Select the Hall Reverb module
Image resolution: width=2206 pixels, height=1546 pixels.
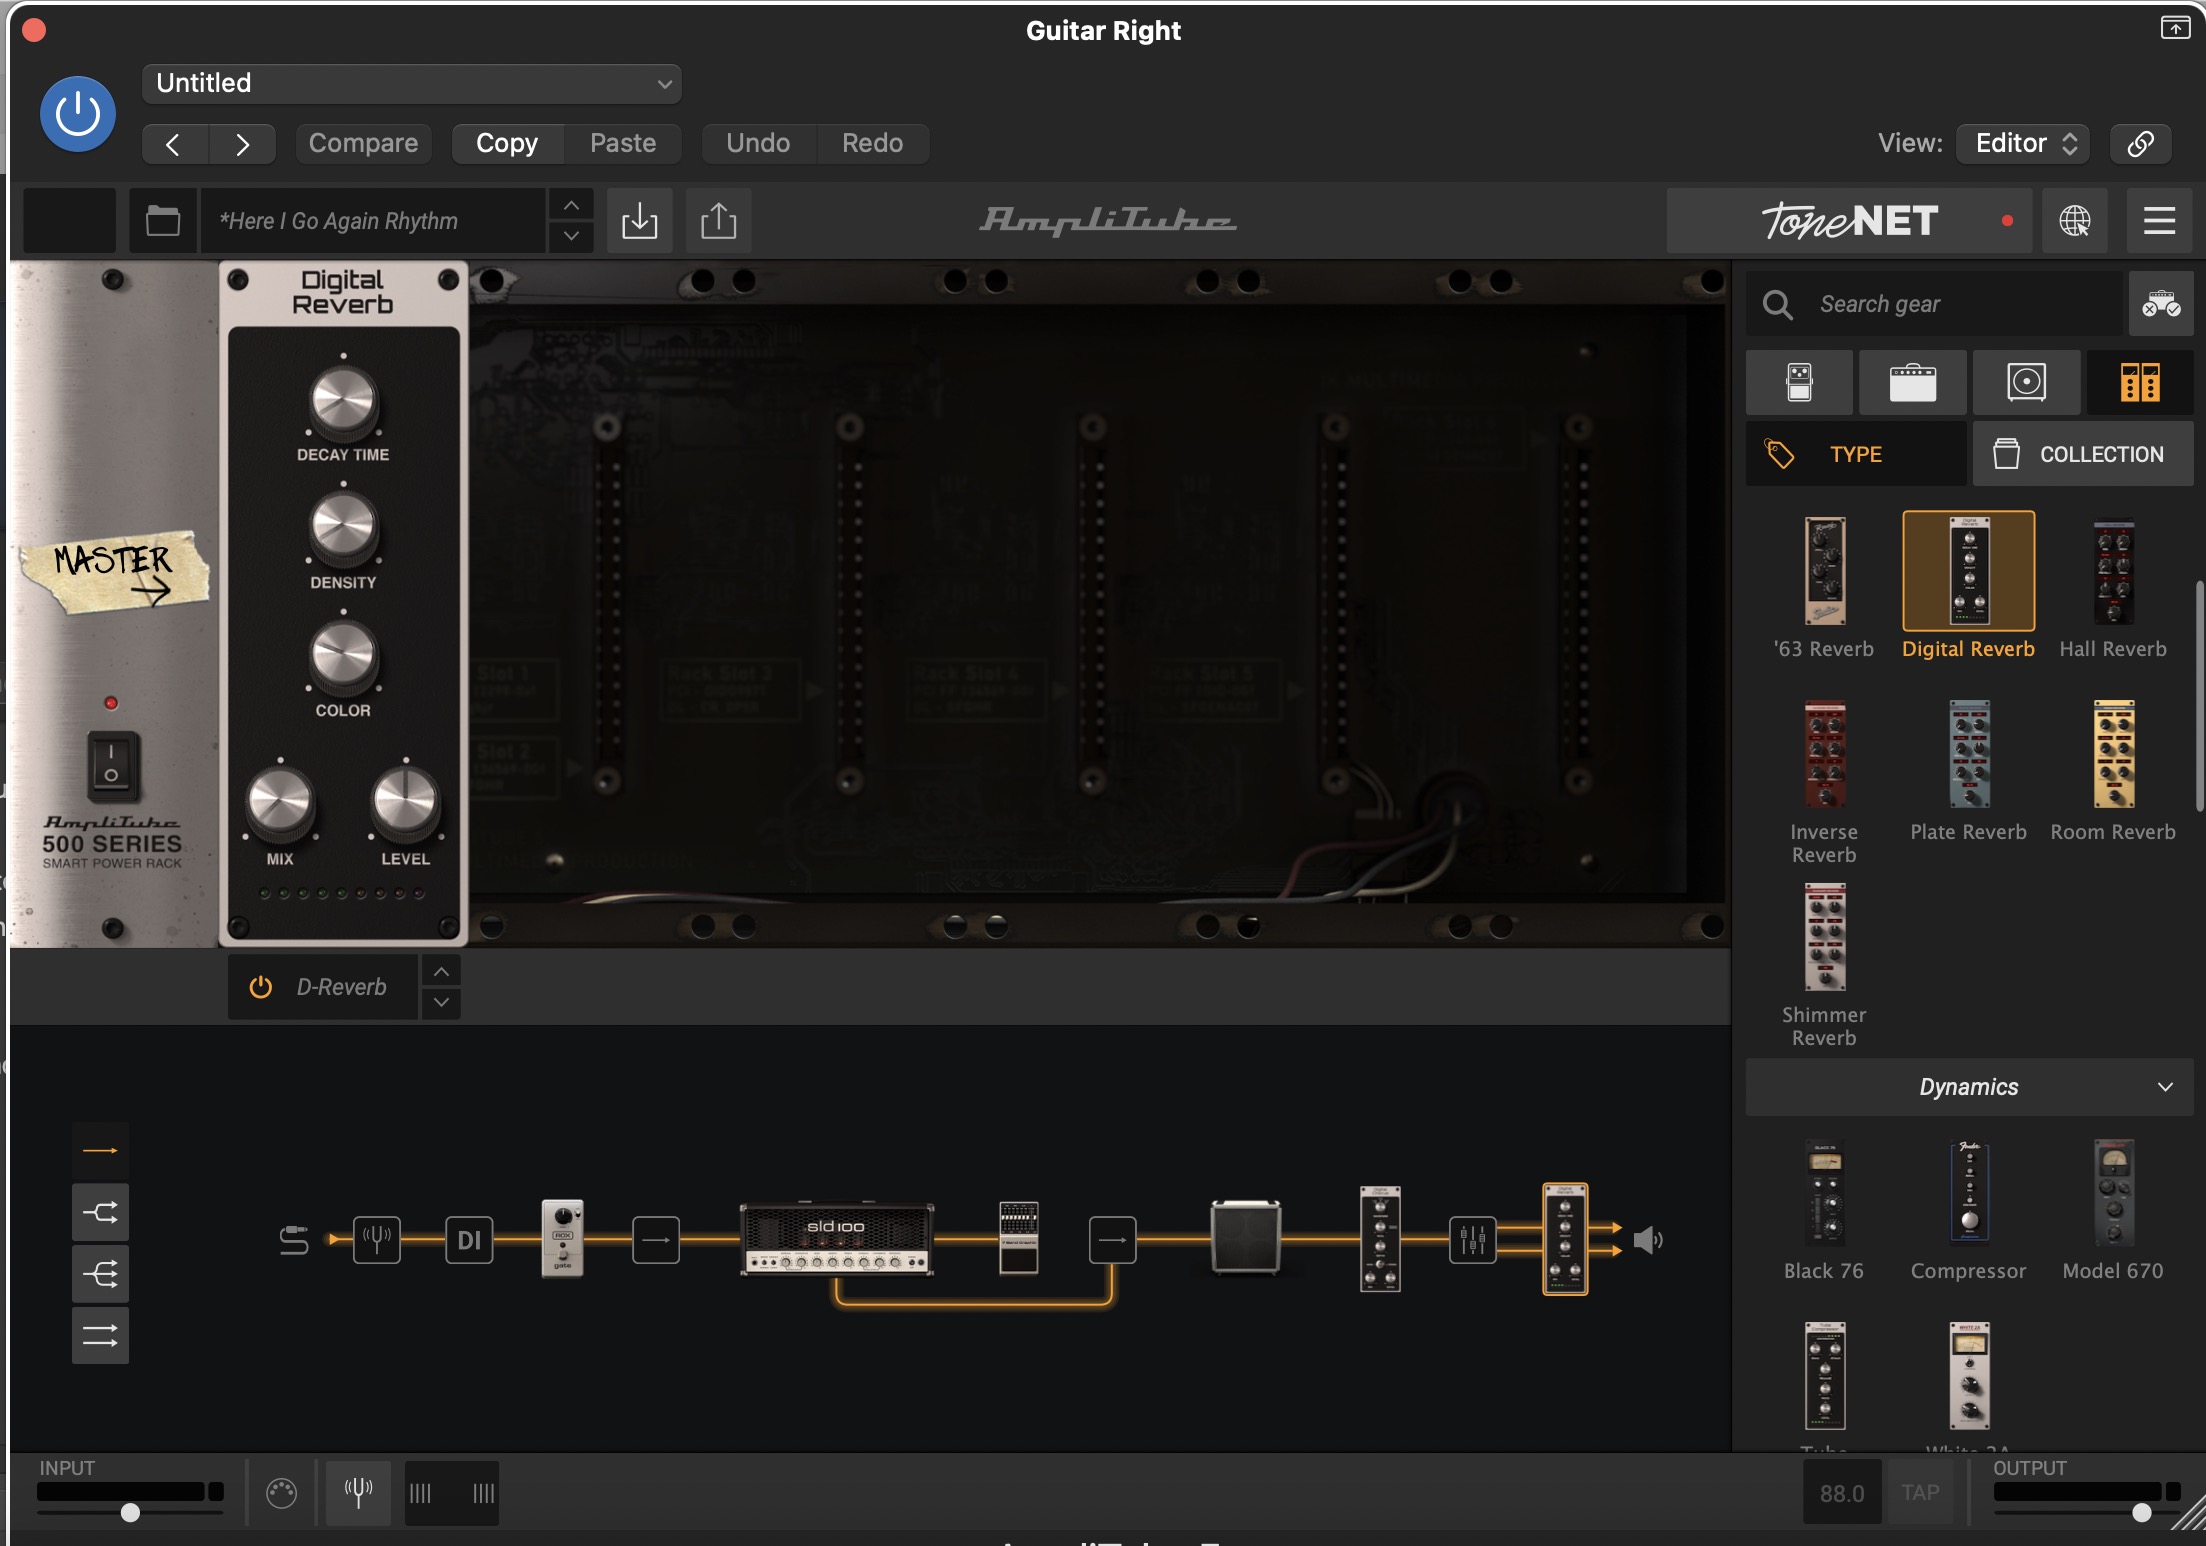(x=2113, y=587)
